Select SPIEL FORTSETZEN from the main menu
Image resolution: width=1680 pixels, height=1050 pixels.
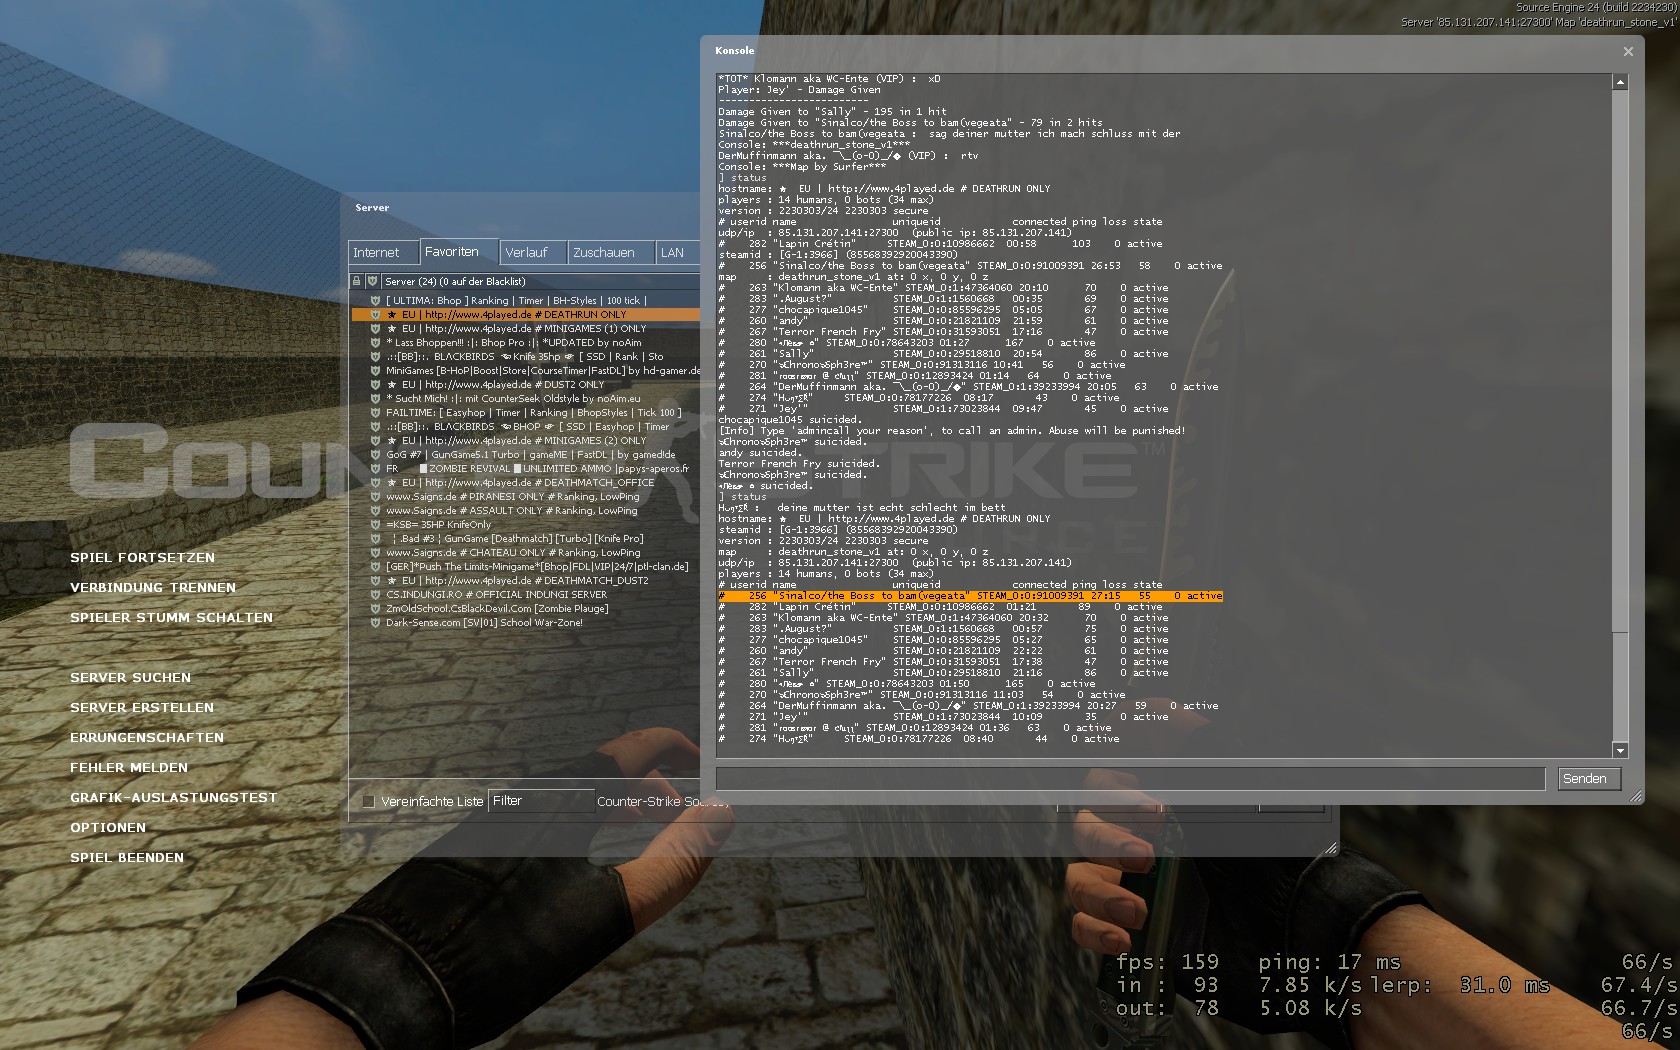click(142, 558)
